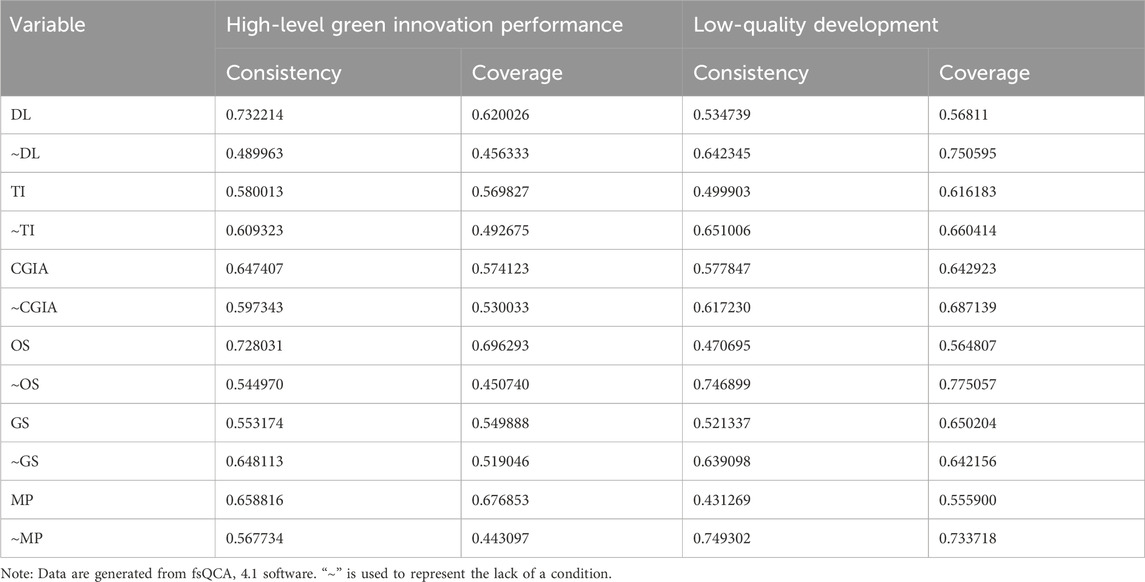Select the value 0.549888
This screenshot has height=582, width=1145.
[x=501, y=423]
